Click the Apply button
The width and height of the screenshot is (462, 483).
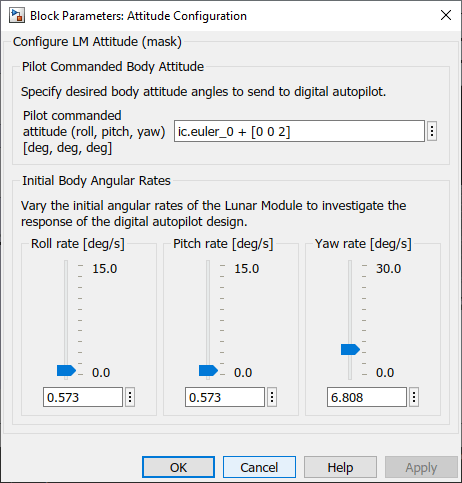point(421,467)
